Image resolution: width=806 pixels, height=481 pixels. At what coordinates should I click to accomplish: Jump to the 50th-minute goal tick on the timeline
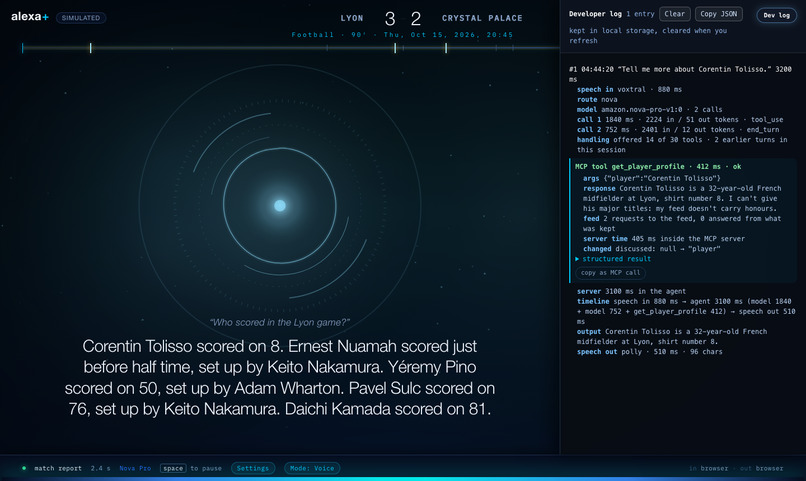(446, 48)
